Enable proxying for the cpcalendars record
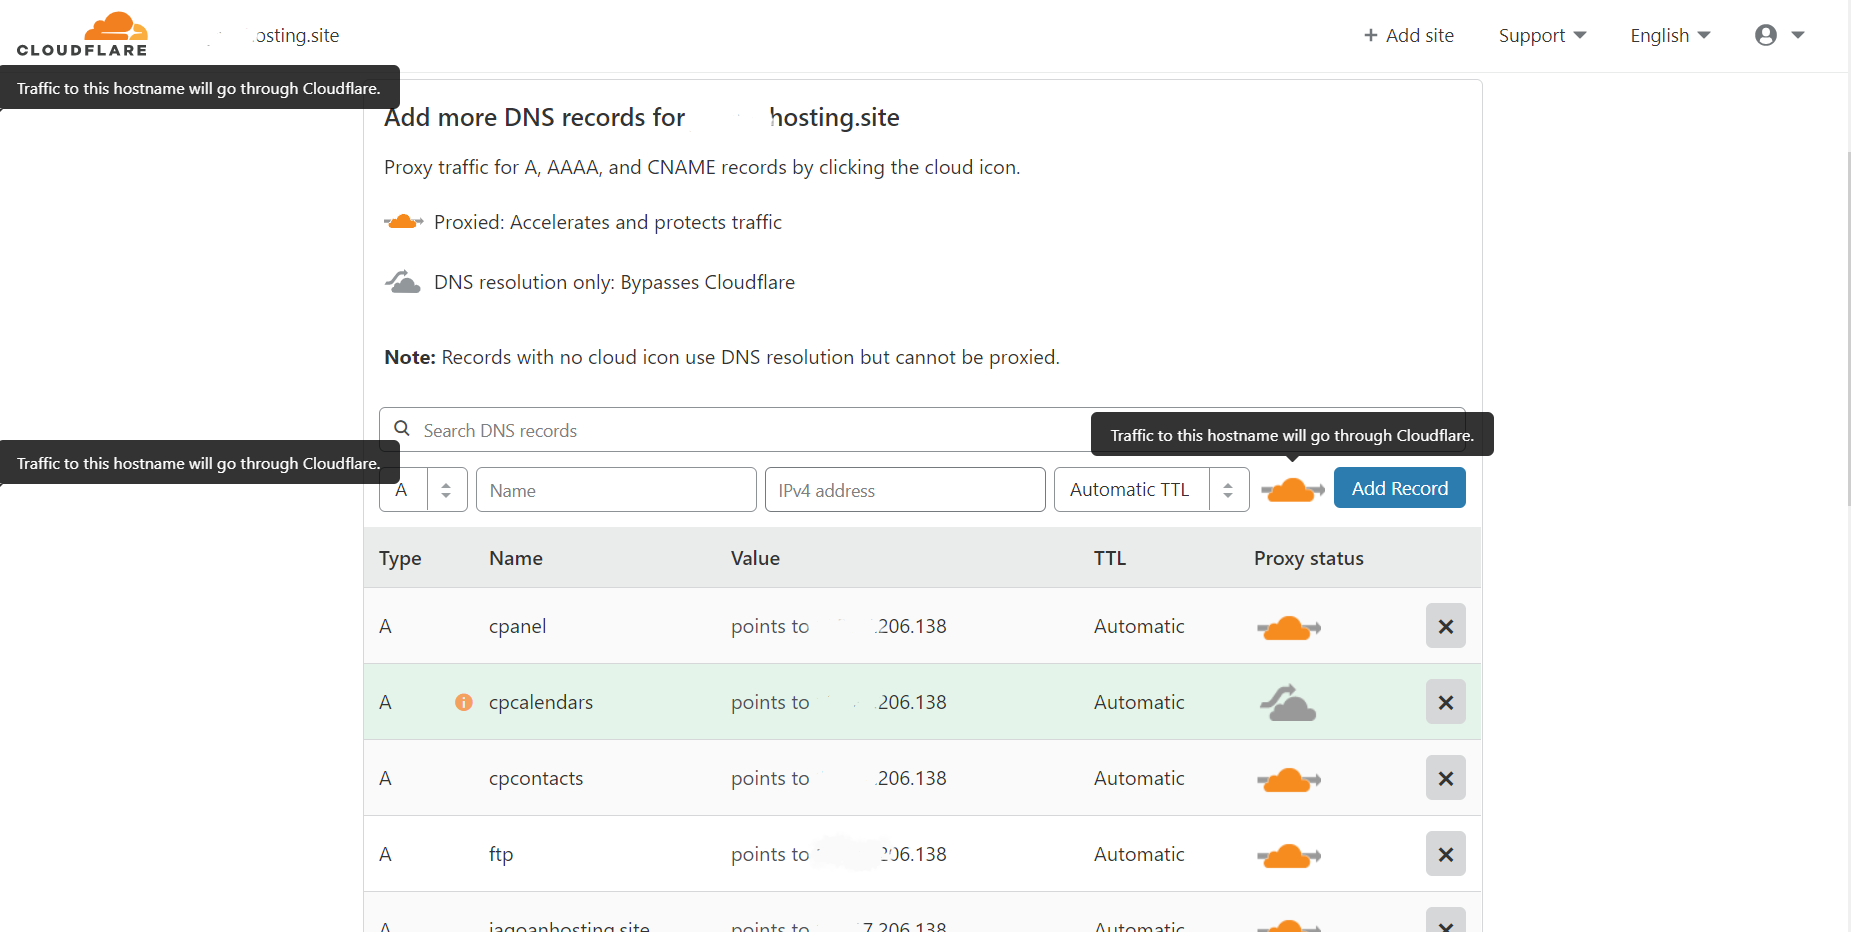The height and width of the screenshot is (932, 1851). tap(1288, 702)
